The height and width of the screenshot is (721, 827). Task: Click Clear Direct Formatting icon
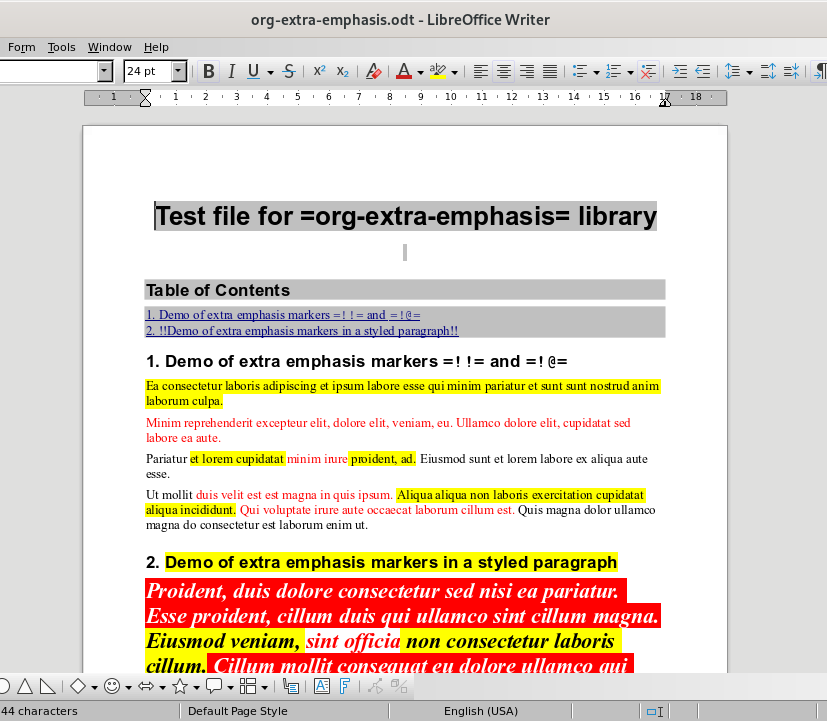[373, 71]
